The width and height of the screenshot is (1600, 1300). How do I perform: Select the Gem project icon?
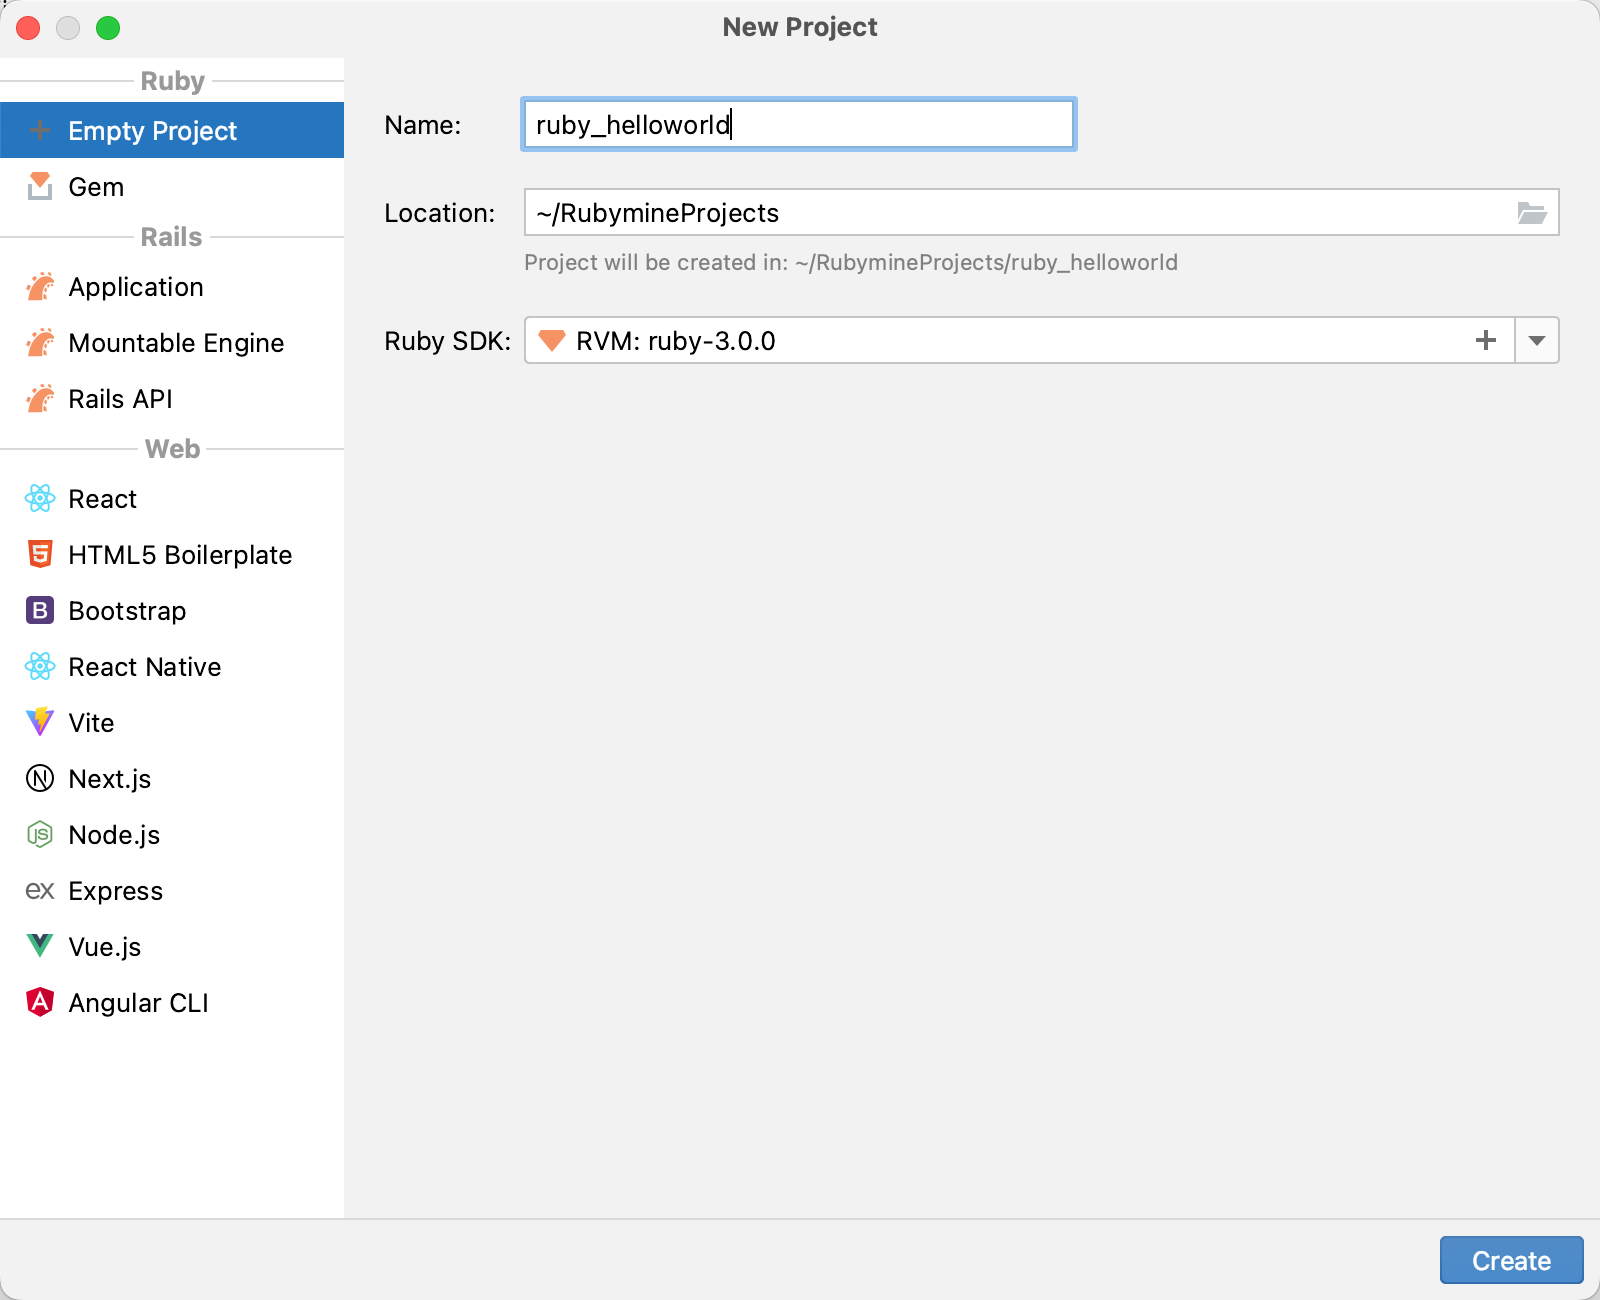pos(40,186)
